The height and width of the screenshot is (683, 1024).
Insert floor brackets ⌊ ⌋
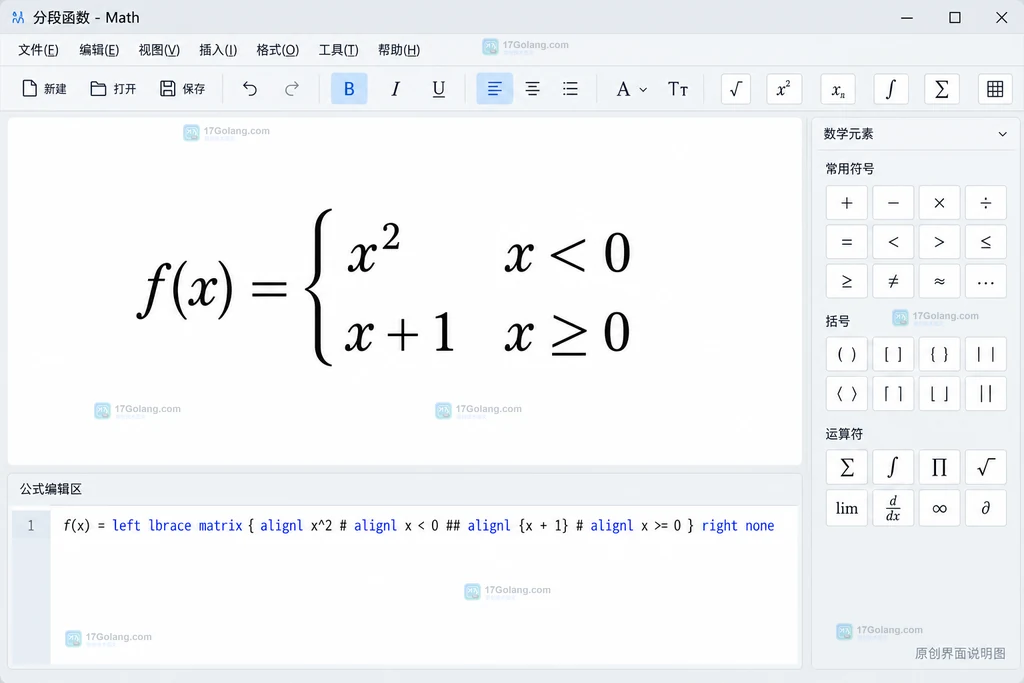(940, 394)
